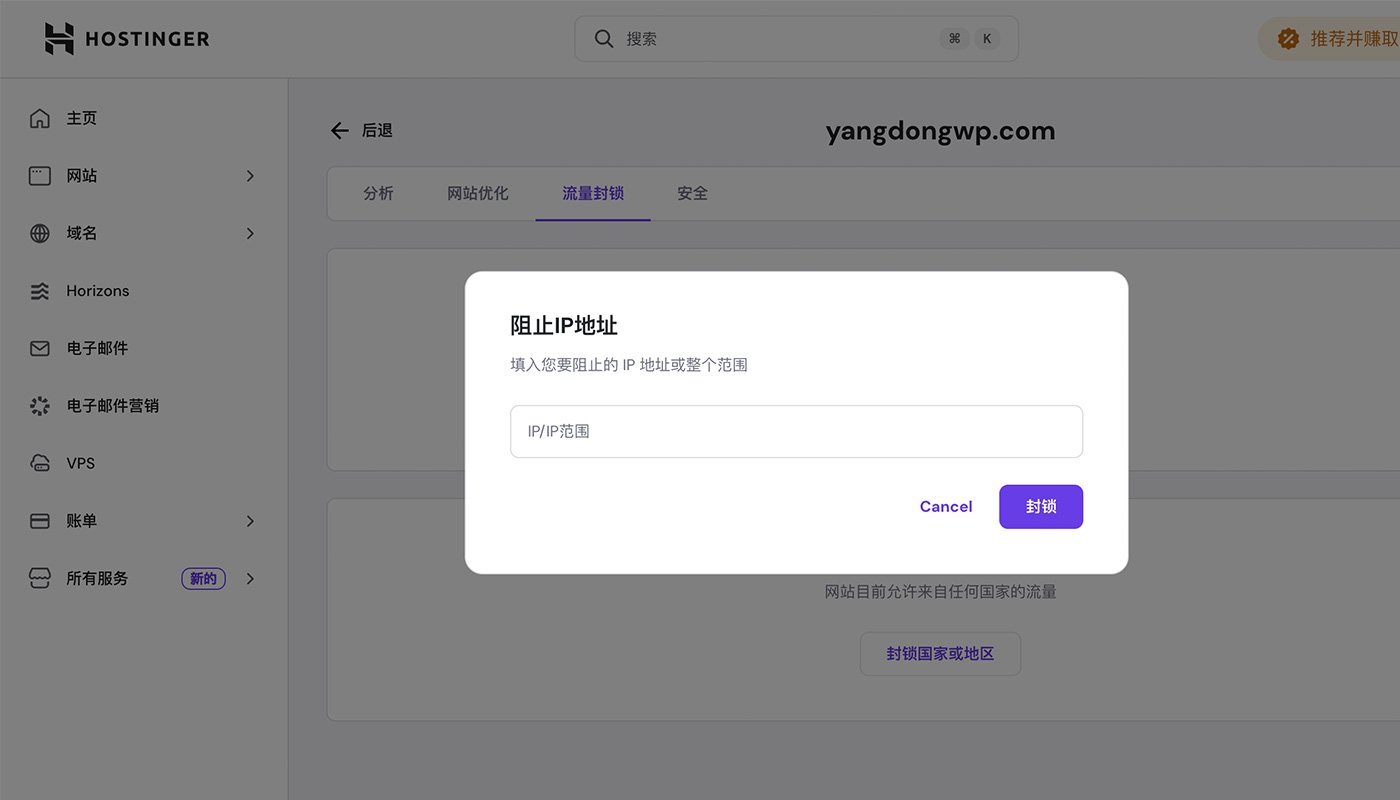Click the IP/IP范围 input field

point(795,431)
